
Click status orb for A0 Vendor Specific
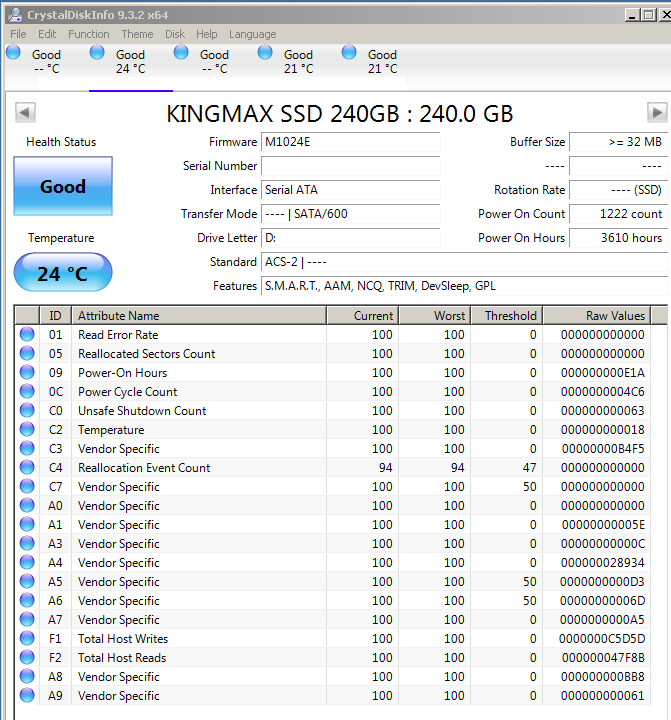(27, 505)
